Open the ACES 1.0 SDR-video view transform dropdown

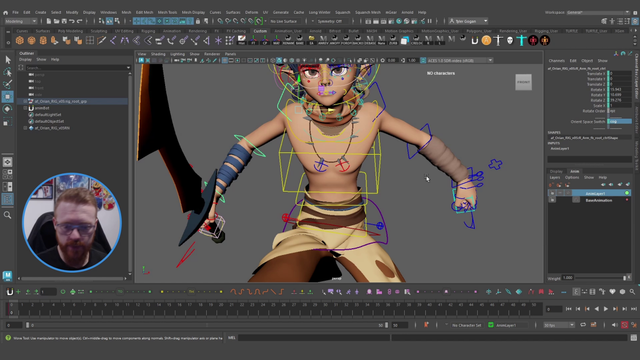tap(460, 60)
